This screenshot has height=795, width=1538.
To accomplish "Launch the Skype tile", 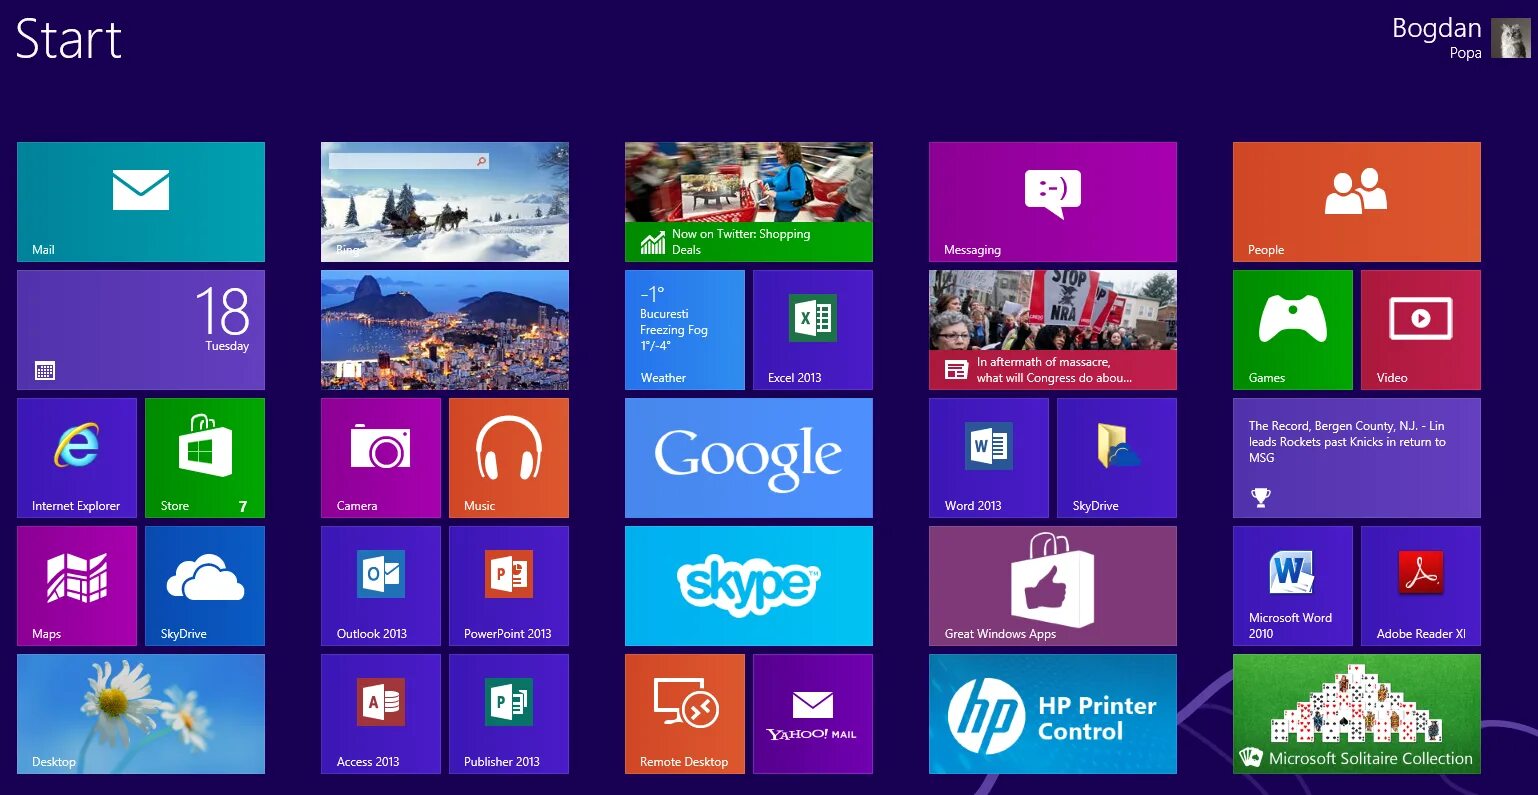I will point(749,586).
